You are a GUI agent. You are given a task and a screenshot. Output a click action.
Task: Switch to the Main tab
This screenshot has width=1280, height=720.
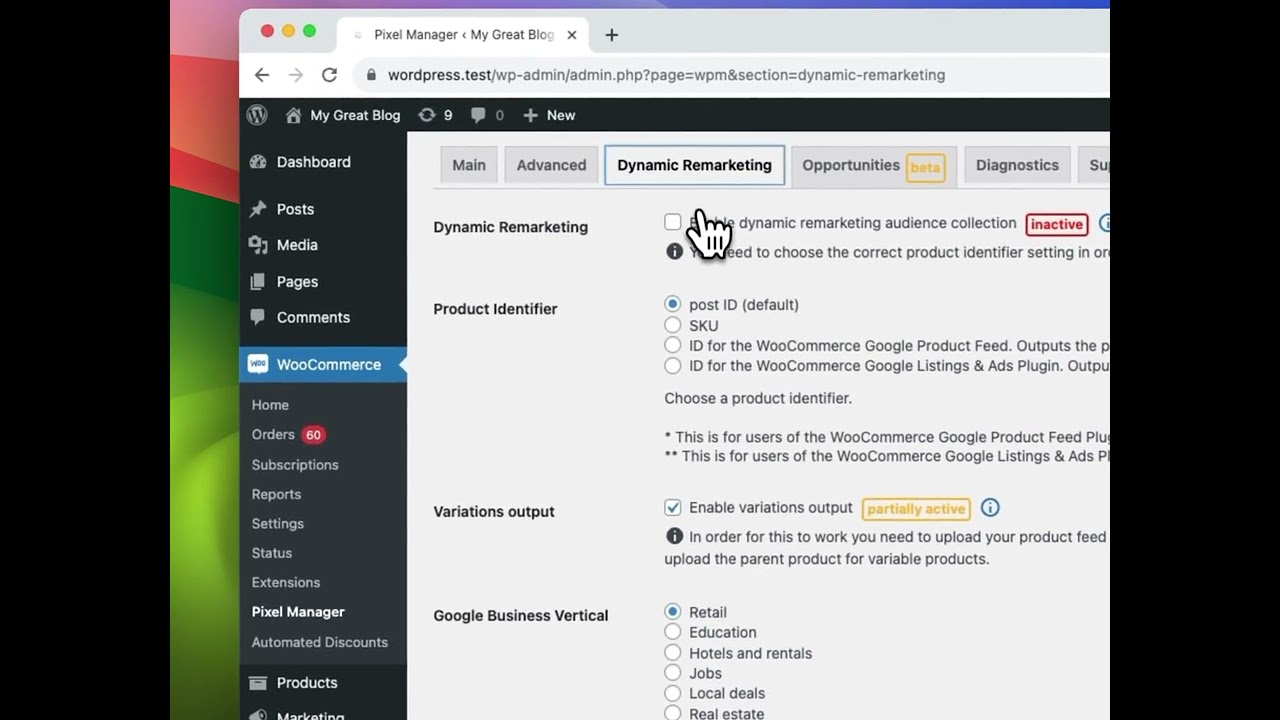[x=469, y=166]
